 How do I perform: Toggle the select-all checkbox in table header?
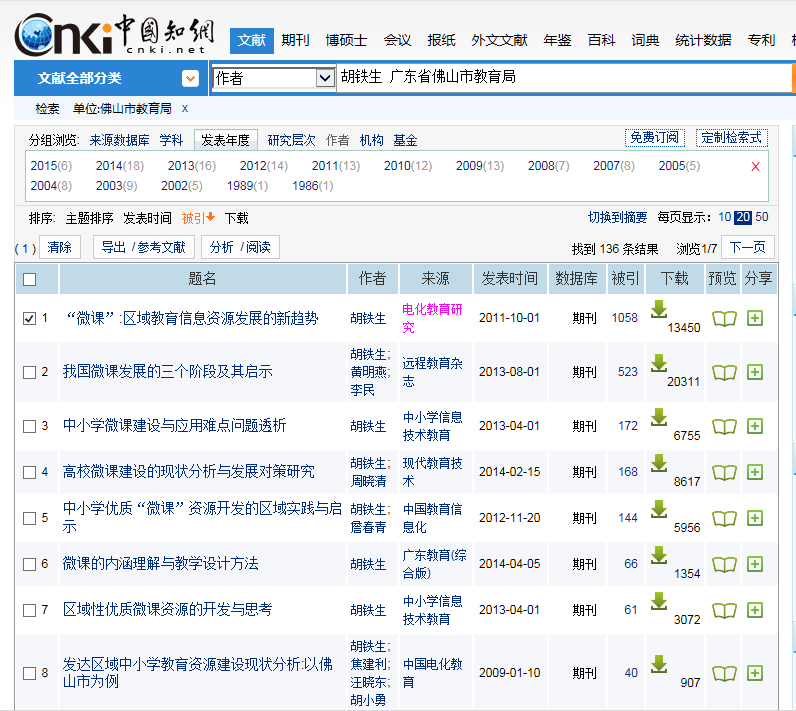coord(29,279)
